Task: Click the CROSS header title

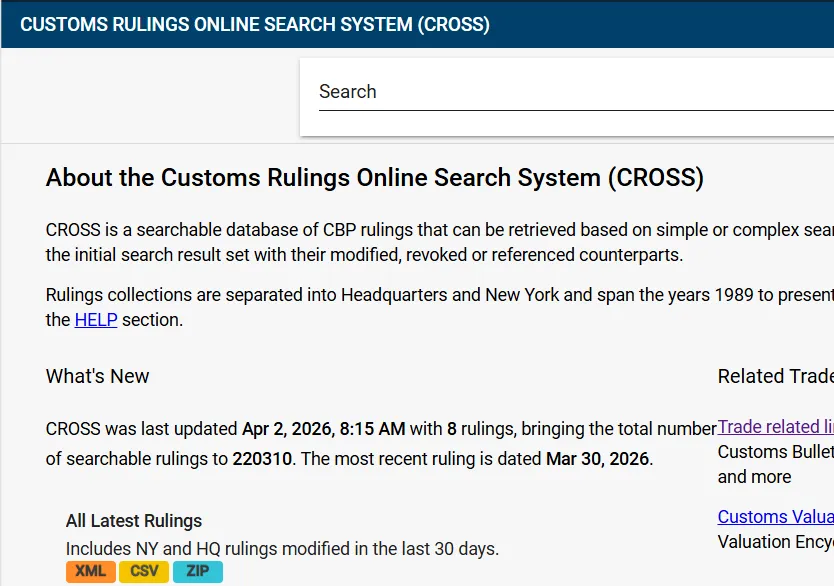Action: [x=255, y=24]
